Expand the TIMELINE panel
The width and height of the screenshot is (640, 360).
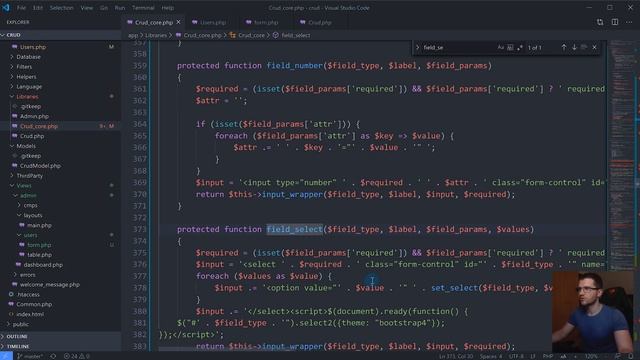(x=60, y=346)
